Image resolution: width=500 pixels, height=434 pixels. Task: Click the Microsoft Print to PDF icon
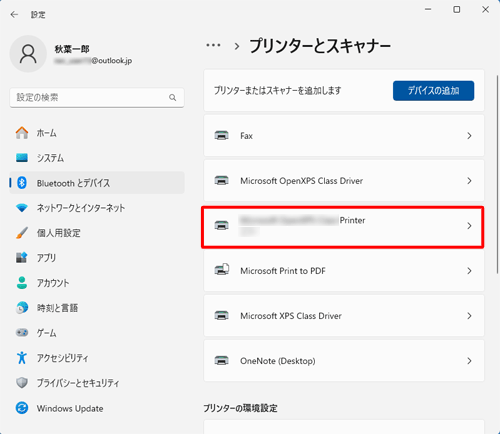[222, 270]
